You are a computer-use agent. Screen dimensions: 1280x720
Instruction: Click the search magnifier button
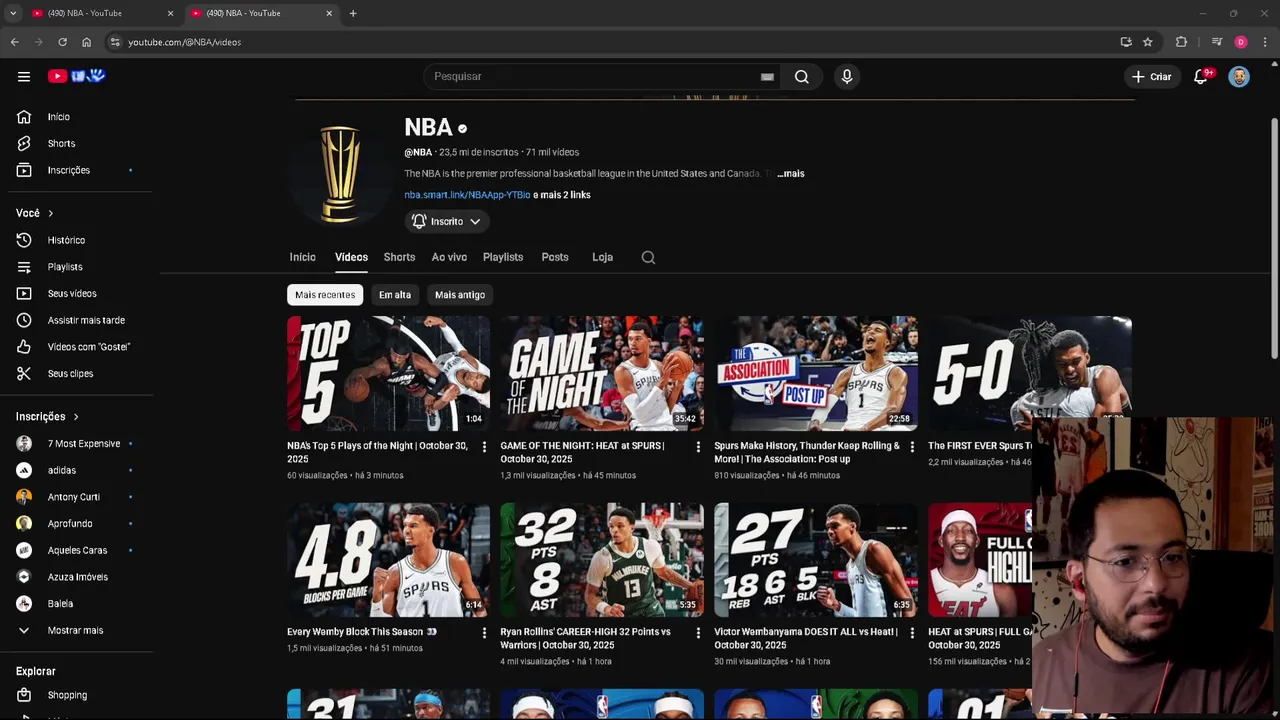point(802,76)
